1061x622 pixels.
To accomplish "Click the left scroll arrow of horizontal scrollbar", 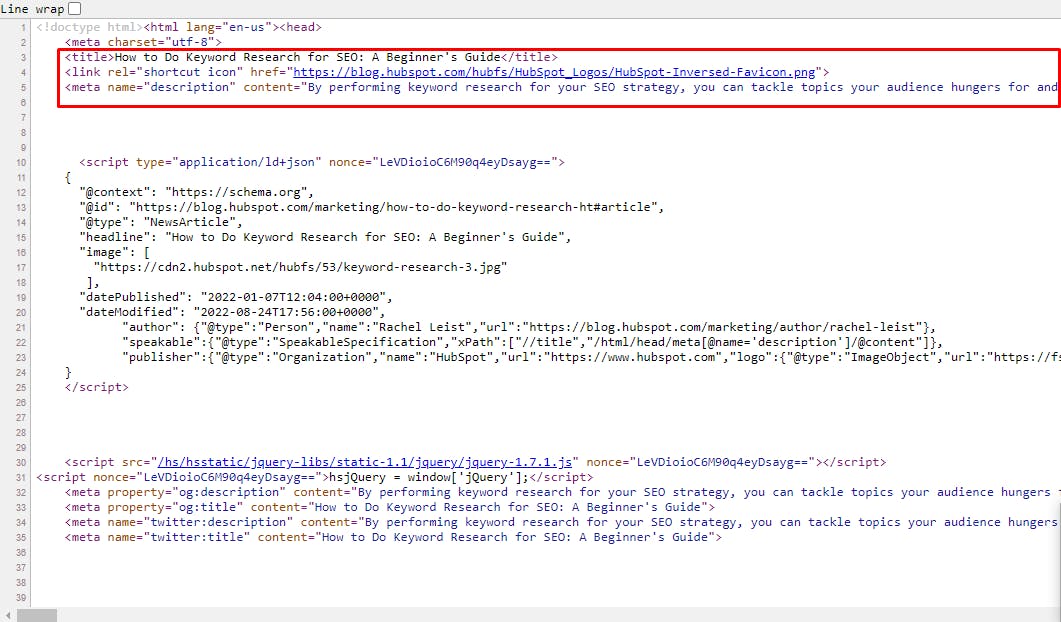I will 7,615.
